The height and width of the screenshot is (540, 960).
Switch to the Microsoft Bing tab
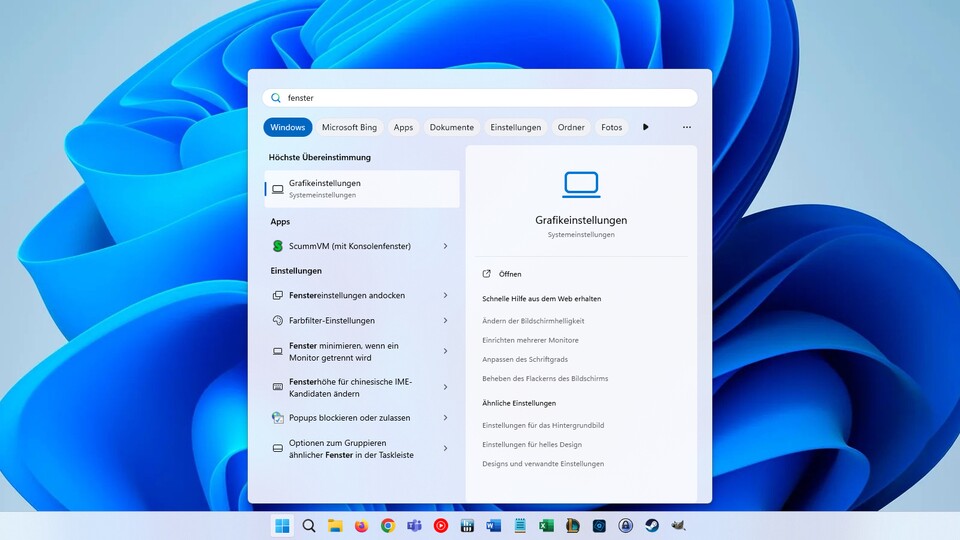point(349,127)
